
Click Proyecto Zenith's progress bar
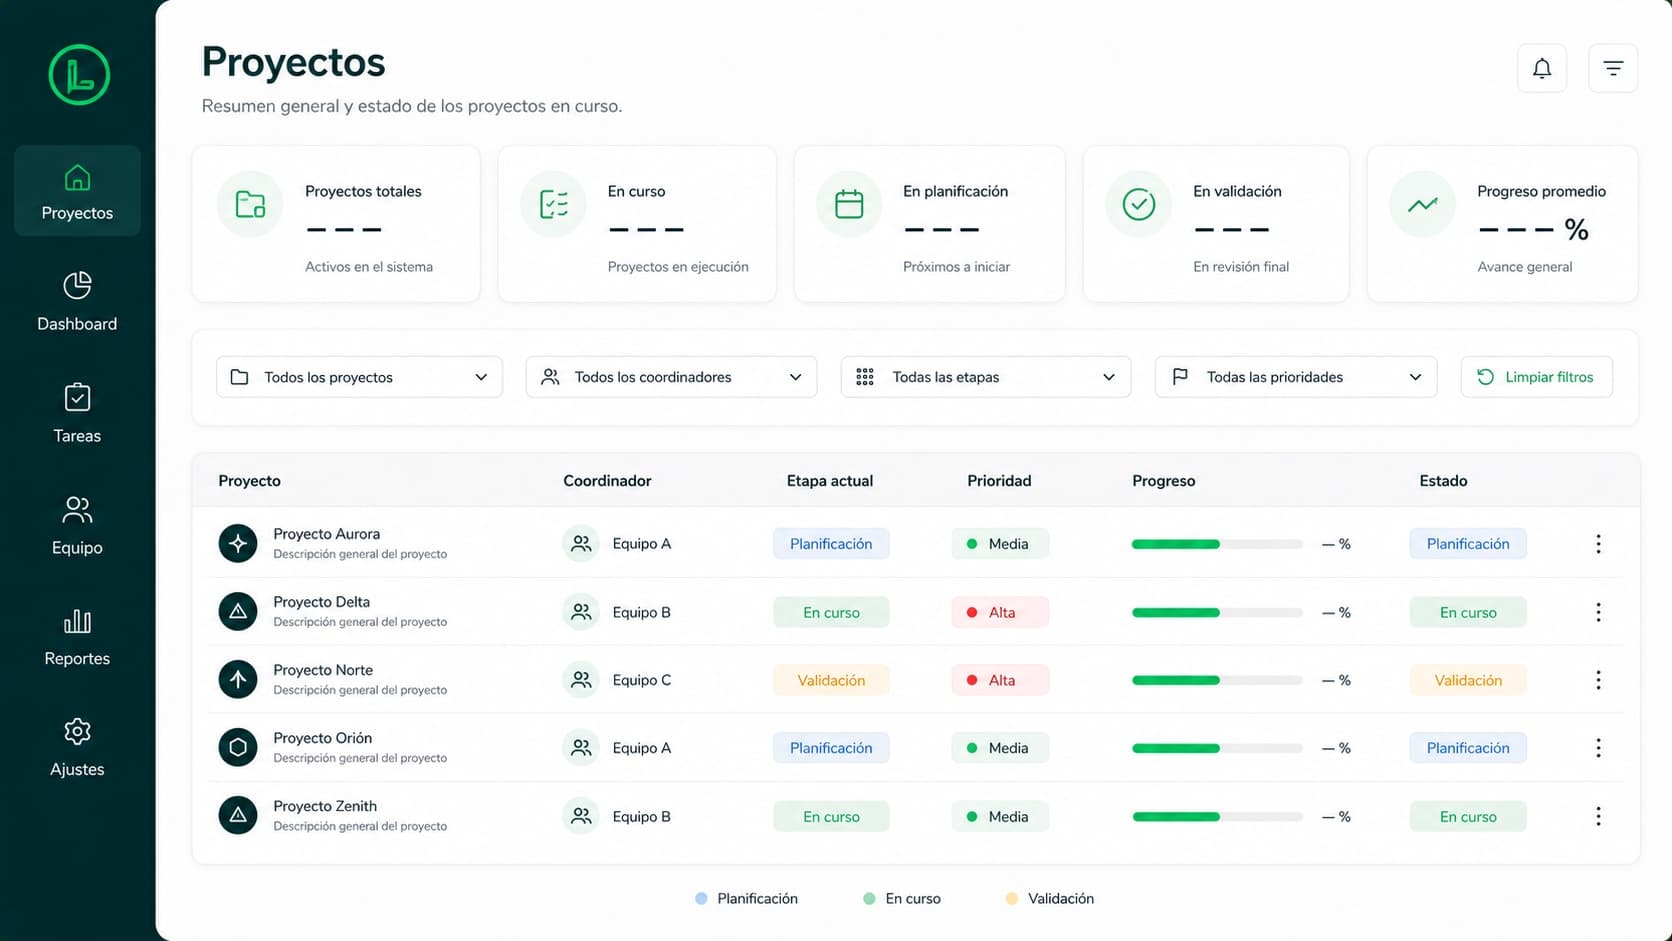click(1217, 817)
